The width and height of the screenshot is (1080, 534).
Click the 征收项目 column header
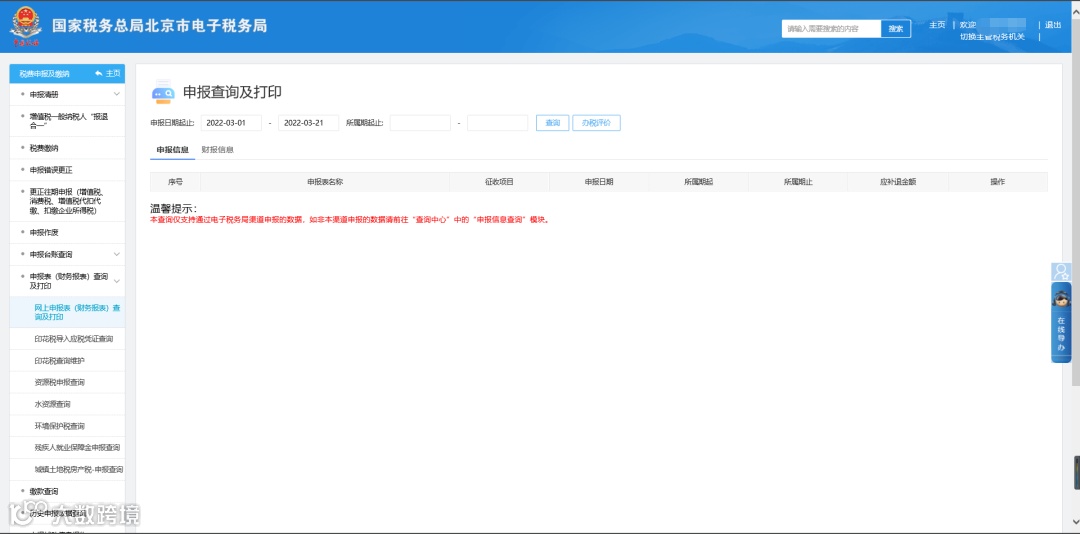pos(499,182)
